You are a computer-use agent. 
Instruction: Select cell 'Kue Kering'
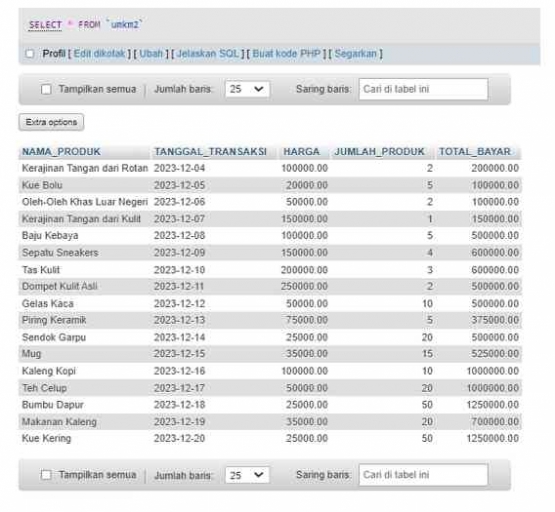[x=46, y=438]
